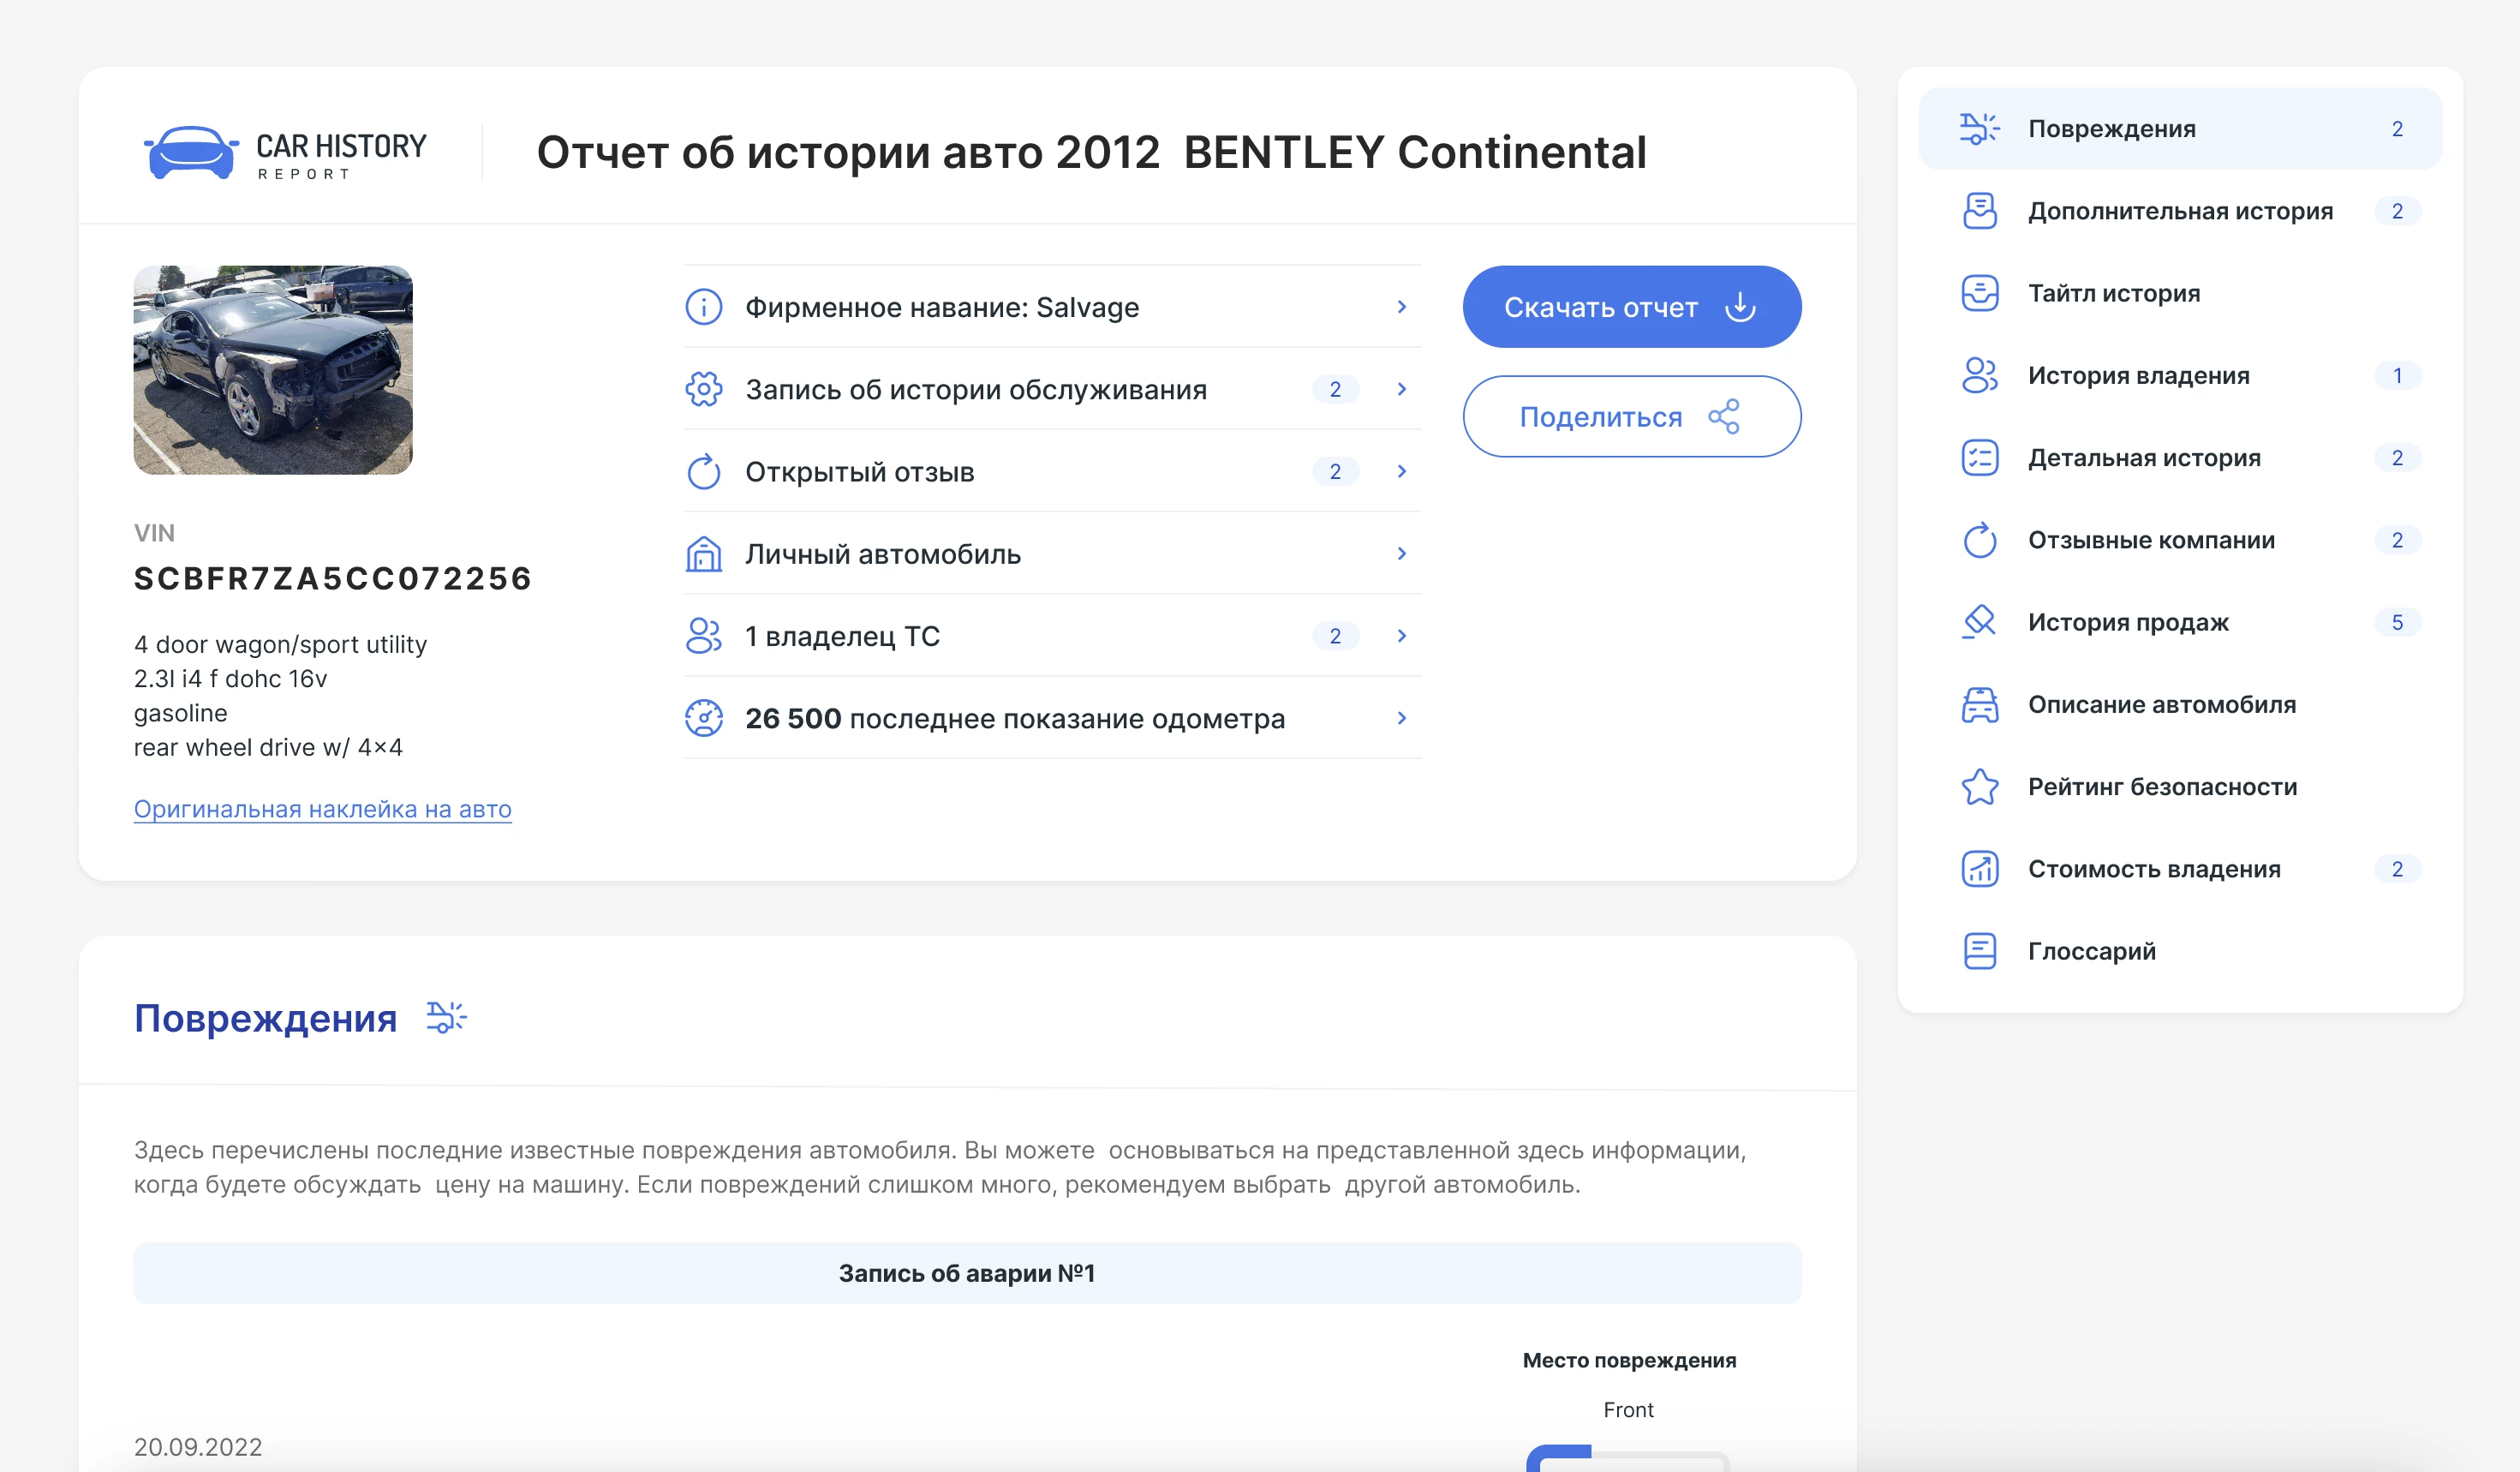Click the Отзывные компании recall icon

[x=1979, y=540]
